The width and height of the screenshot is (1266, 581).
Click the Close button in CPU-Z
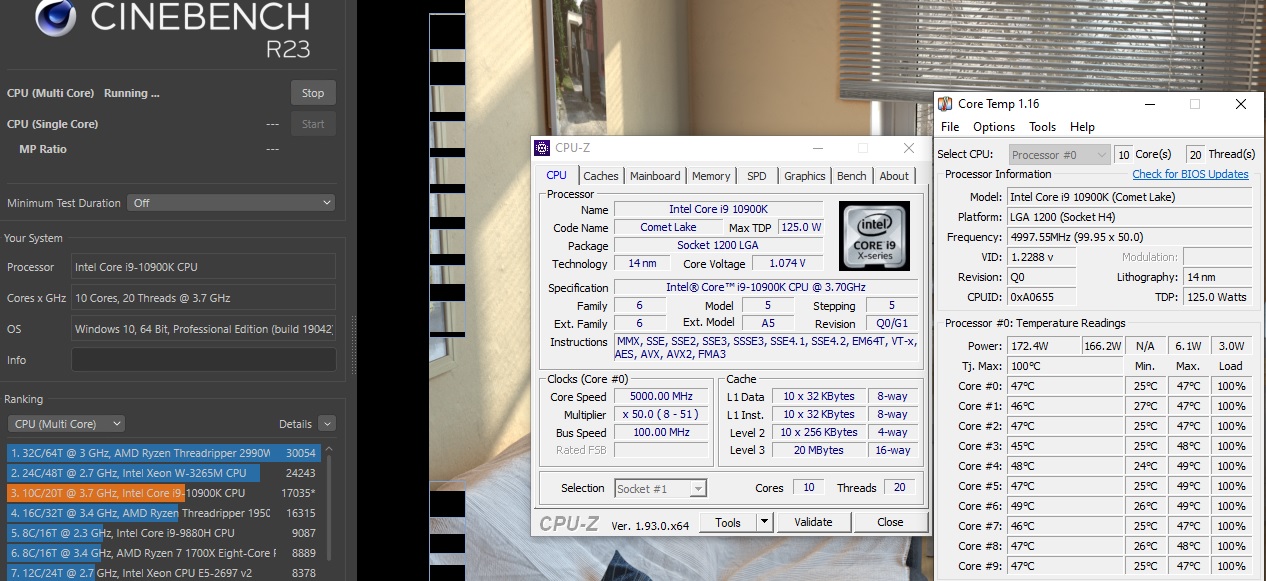(x=890, y=522)
